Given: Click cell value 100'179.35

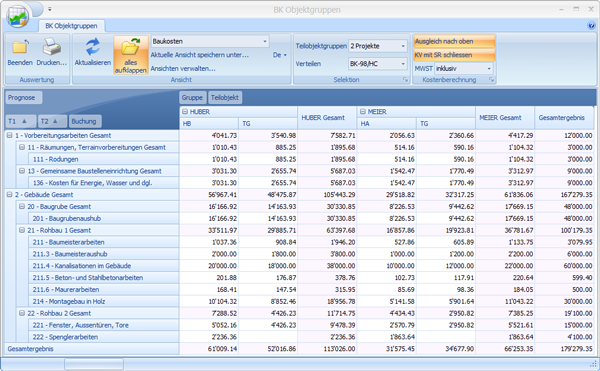Looking at the screenshot, I should coord(564,230).
